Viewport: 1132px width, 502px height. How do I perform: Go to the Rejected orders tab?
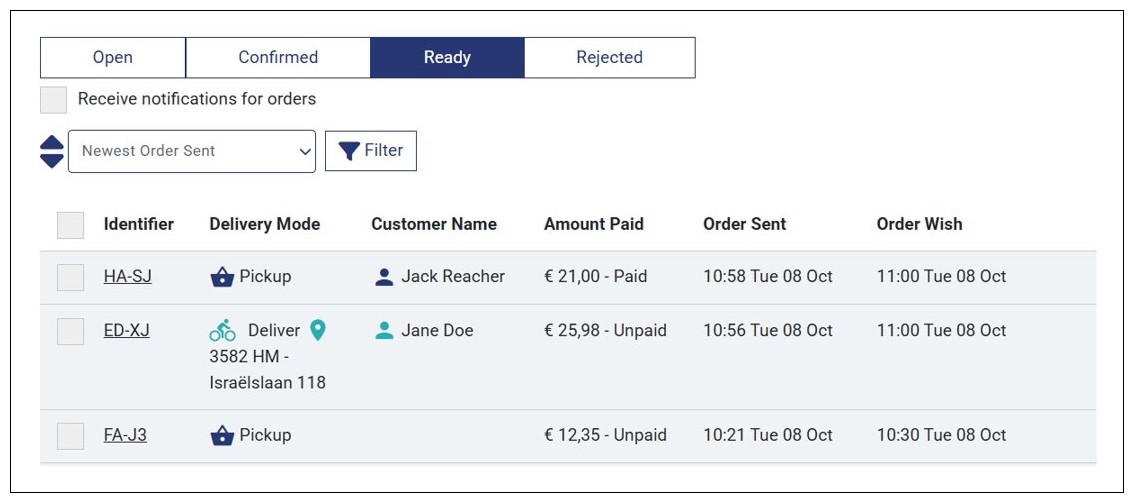tap(609, 58)
